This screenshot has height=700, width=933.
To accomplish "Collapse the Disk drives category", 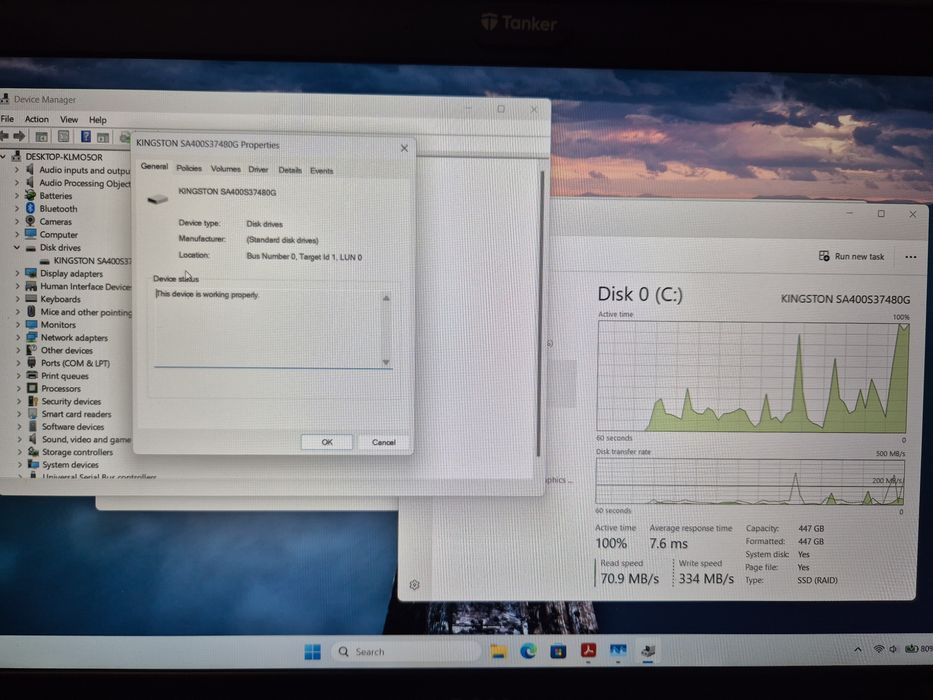I will [17, 248].
